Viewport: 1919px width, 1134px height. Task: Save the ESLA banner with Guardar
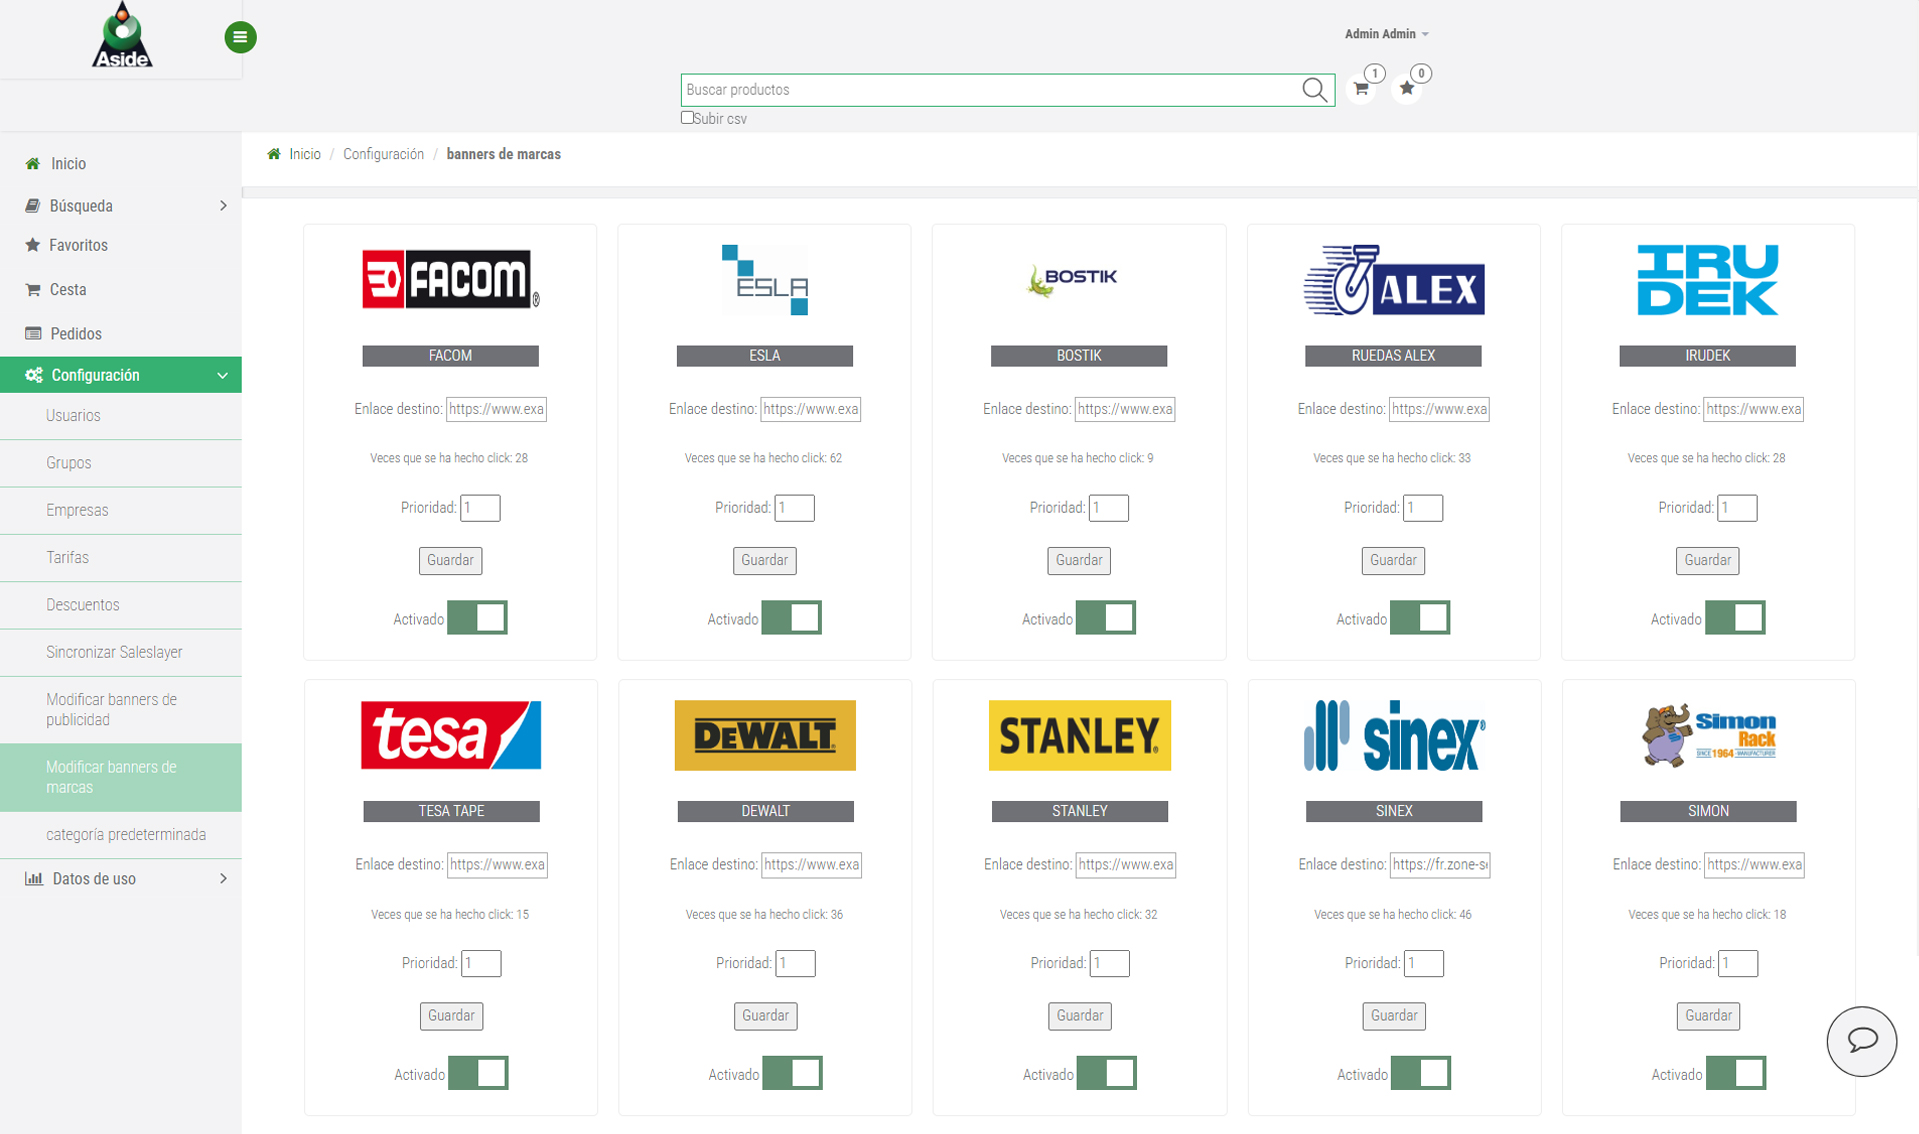click(764, 560)
